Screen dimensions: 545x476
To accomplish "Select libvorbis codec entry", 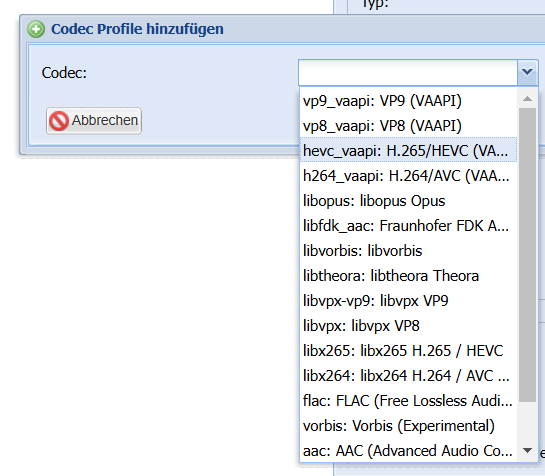I will point(408,251).
